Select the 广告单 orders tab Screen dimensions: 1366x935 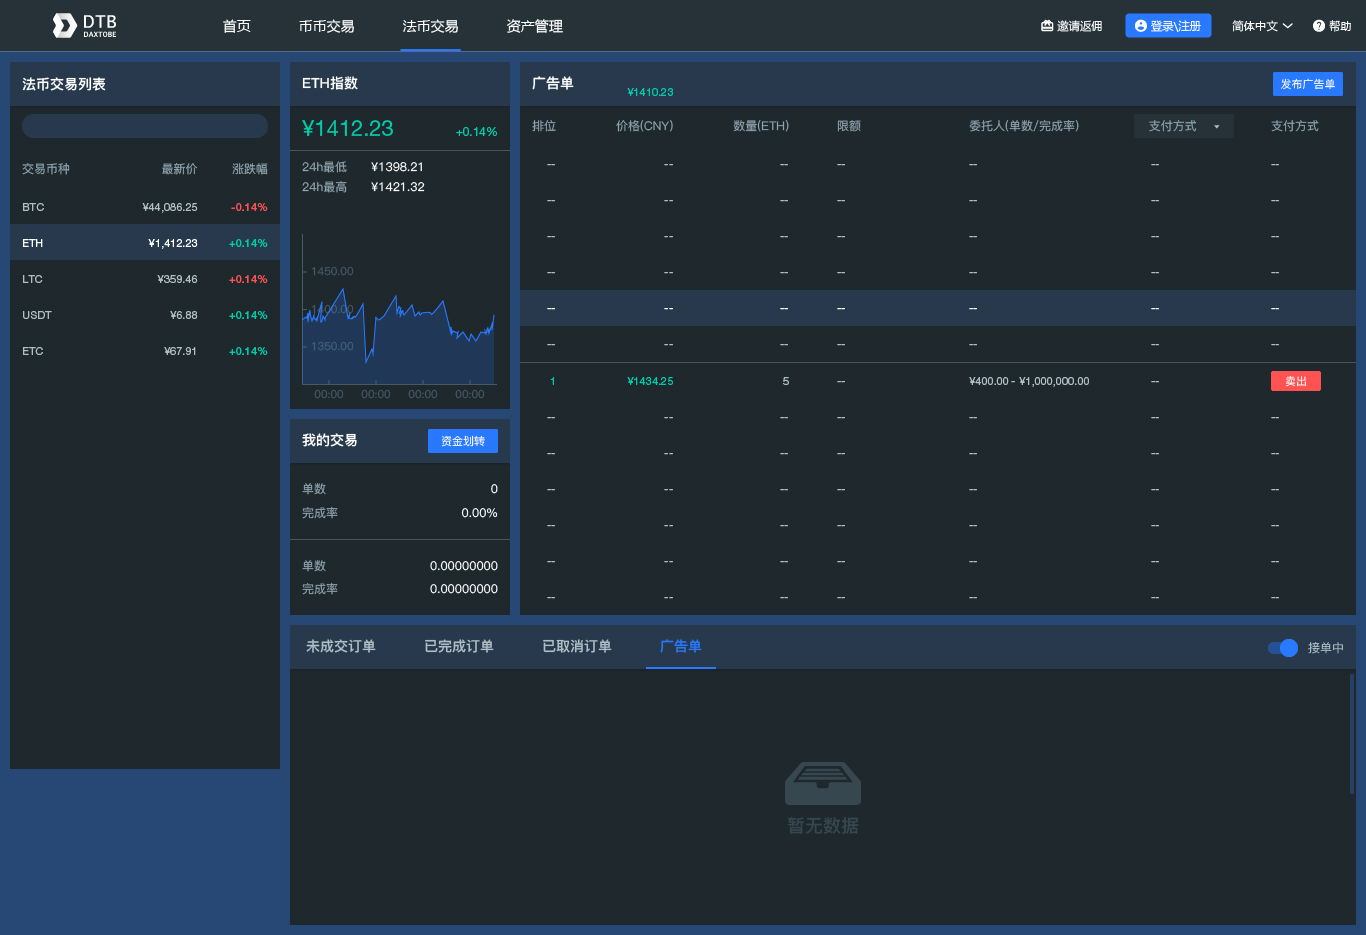[681, 647]
